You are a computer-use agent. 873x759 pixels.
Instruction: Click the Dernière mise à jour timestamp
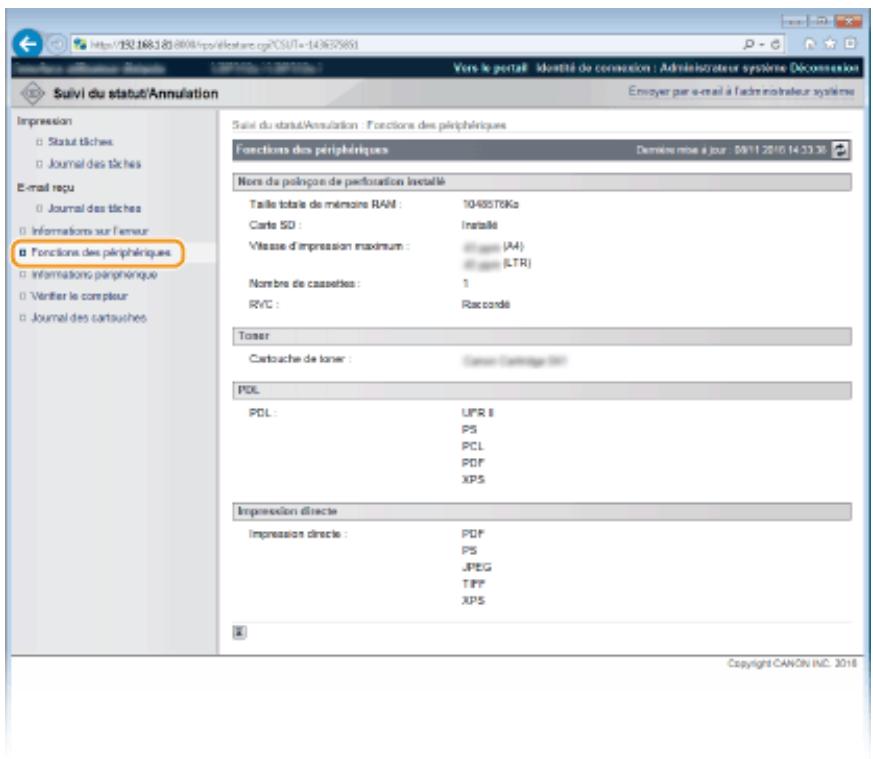tap(731, 150)
